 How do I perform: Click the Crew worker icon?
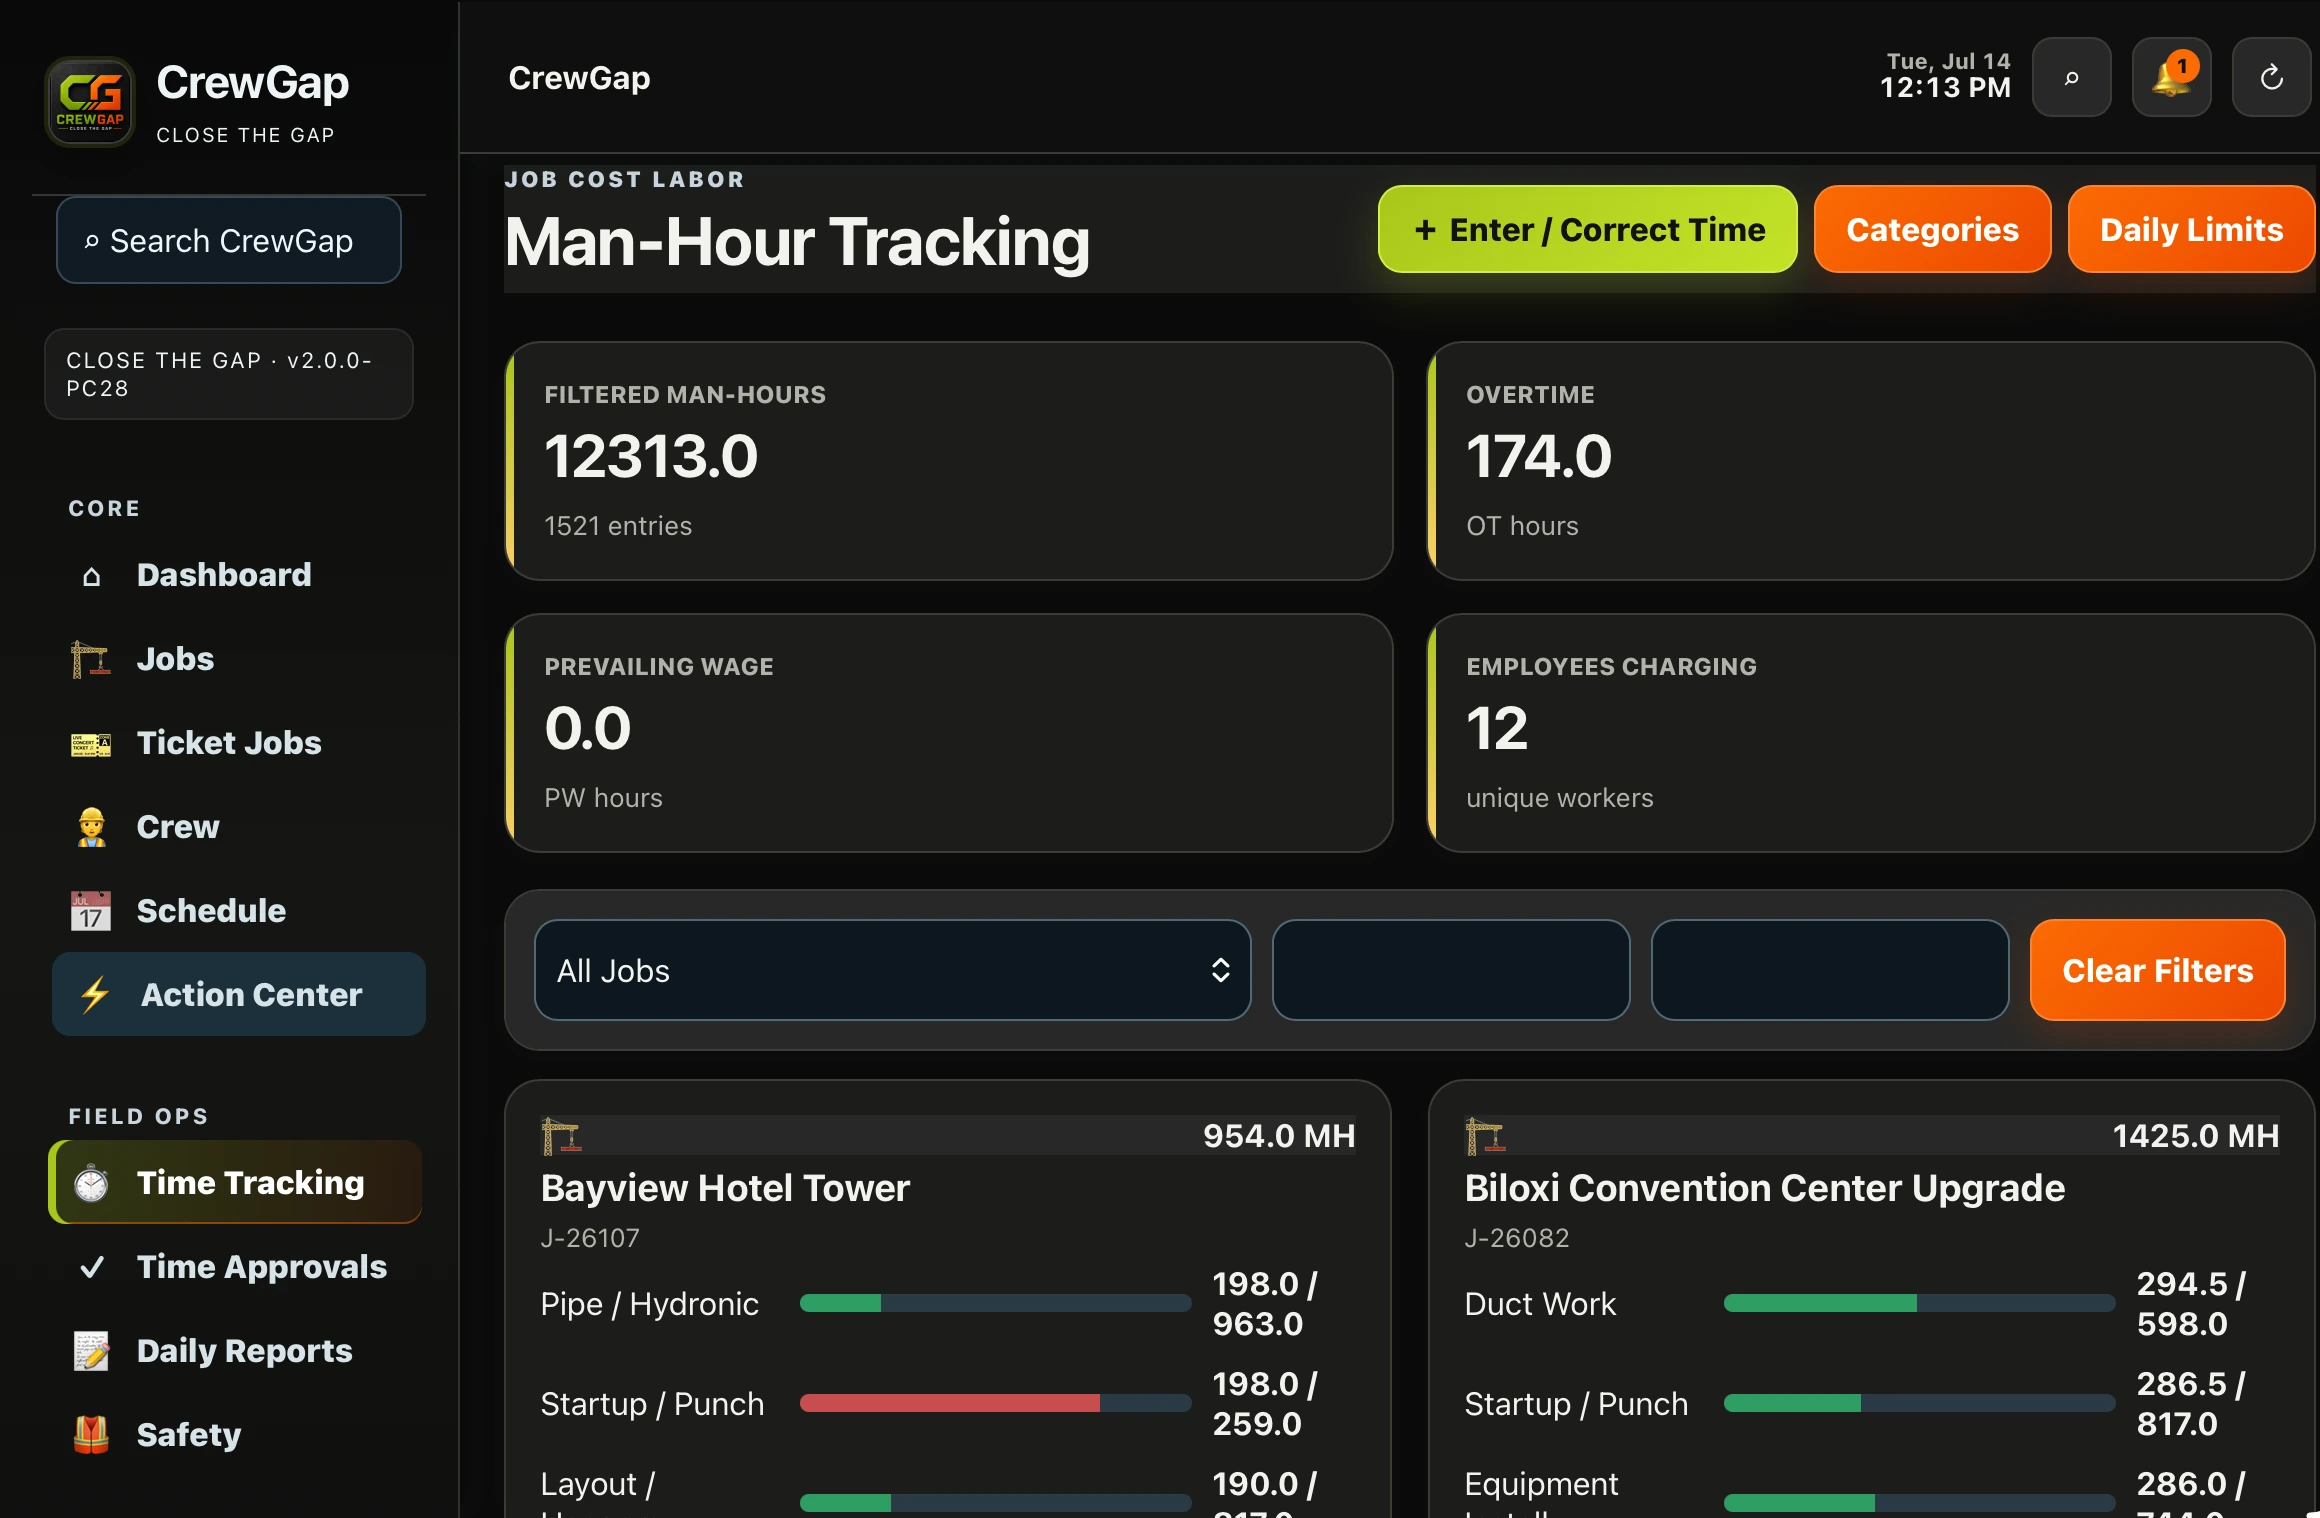pyautogui.click(x=91, y=828)
